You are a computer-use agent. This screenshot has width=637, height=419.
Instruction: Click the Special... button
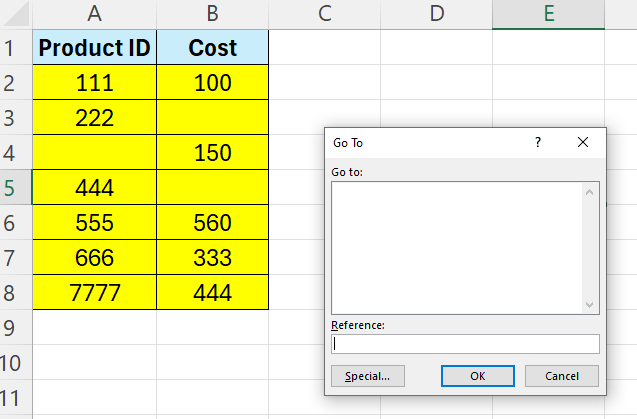coord(368,376)
